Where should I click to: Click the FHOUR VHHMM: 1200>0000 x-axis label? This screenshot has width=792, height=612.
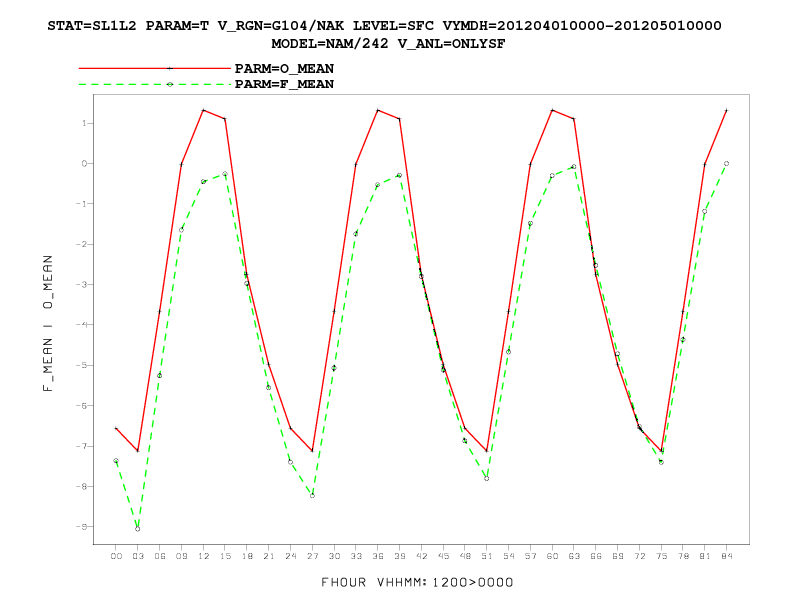tap(417, 582)
